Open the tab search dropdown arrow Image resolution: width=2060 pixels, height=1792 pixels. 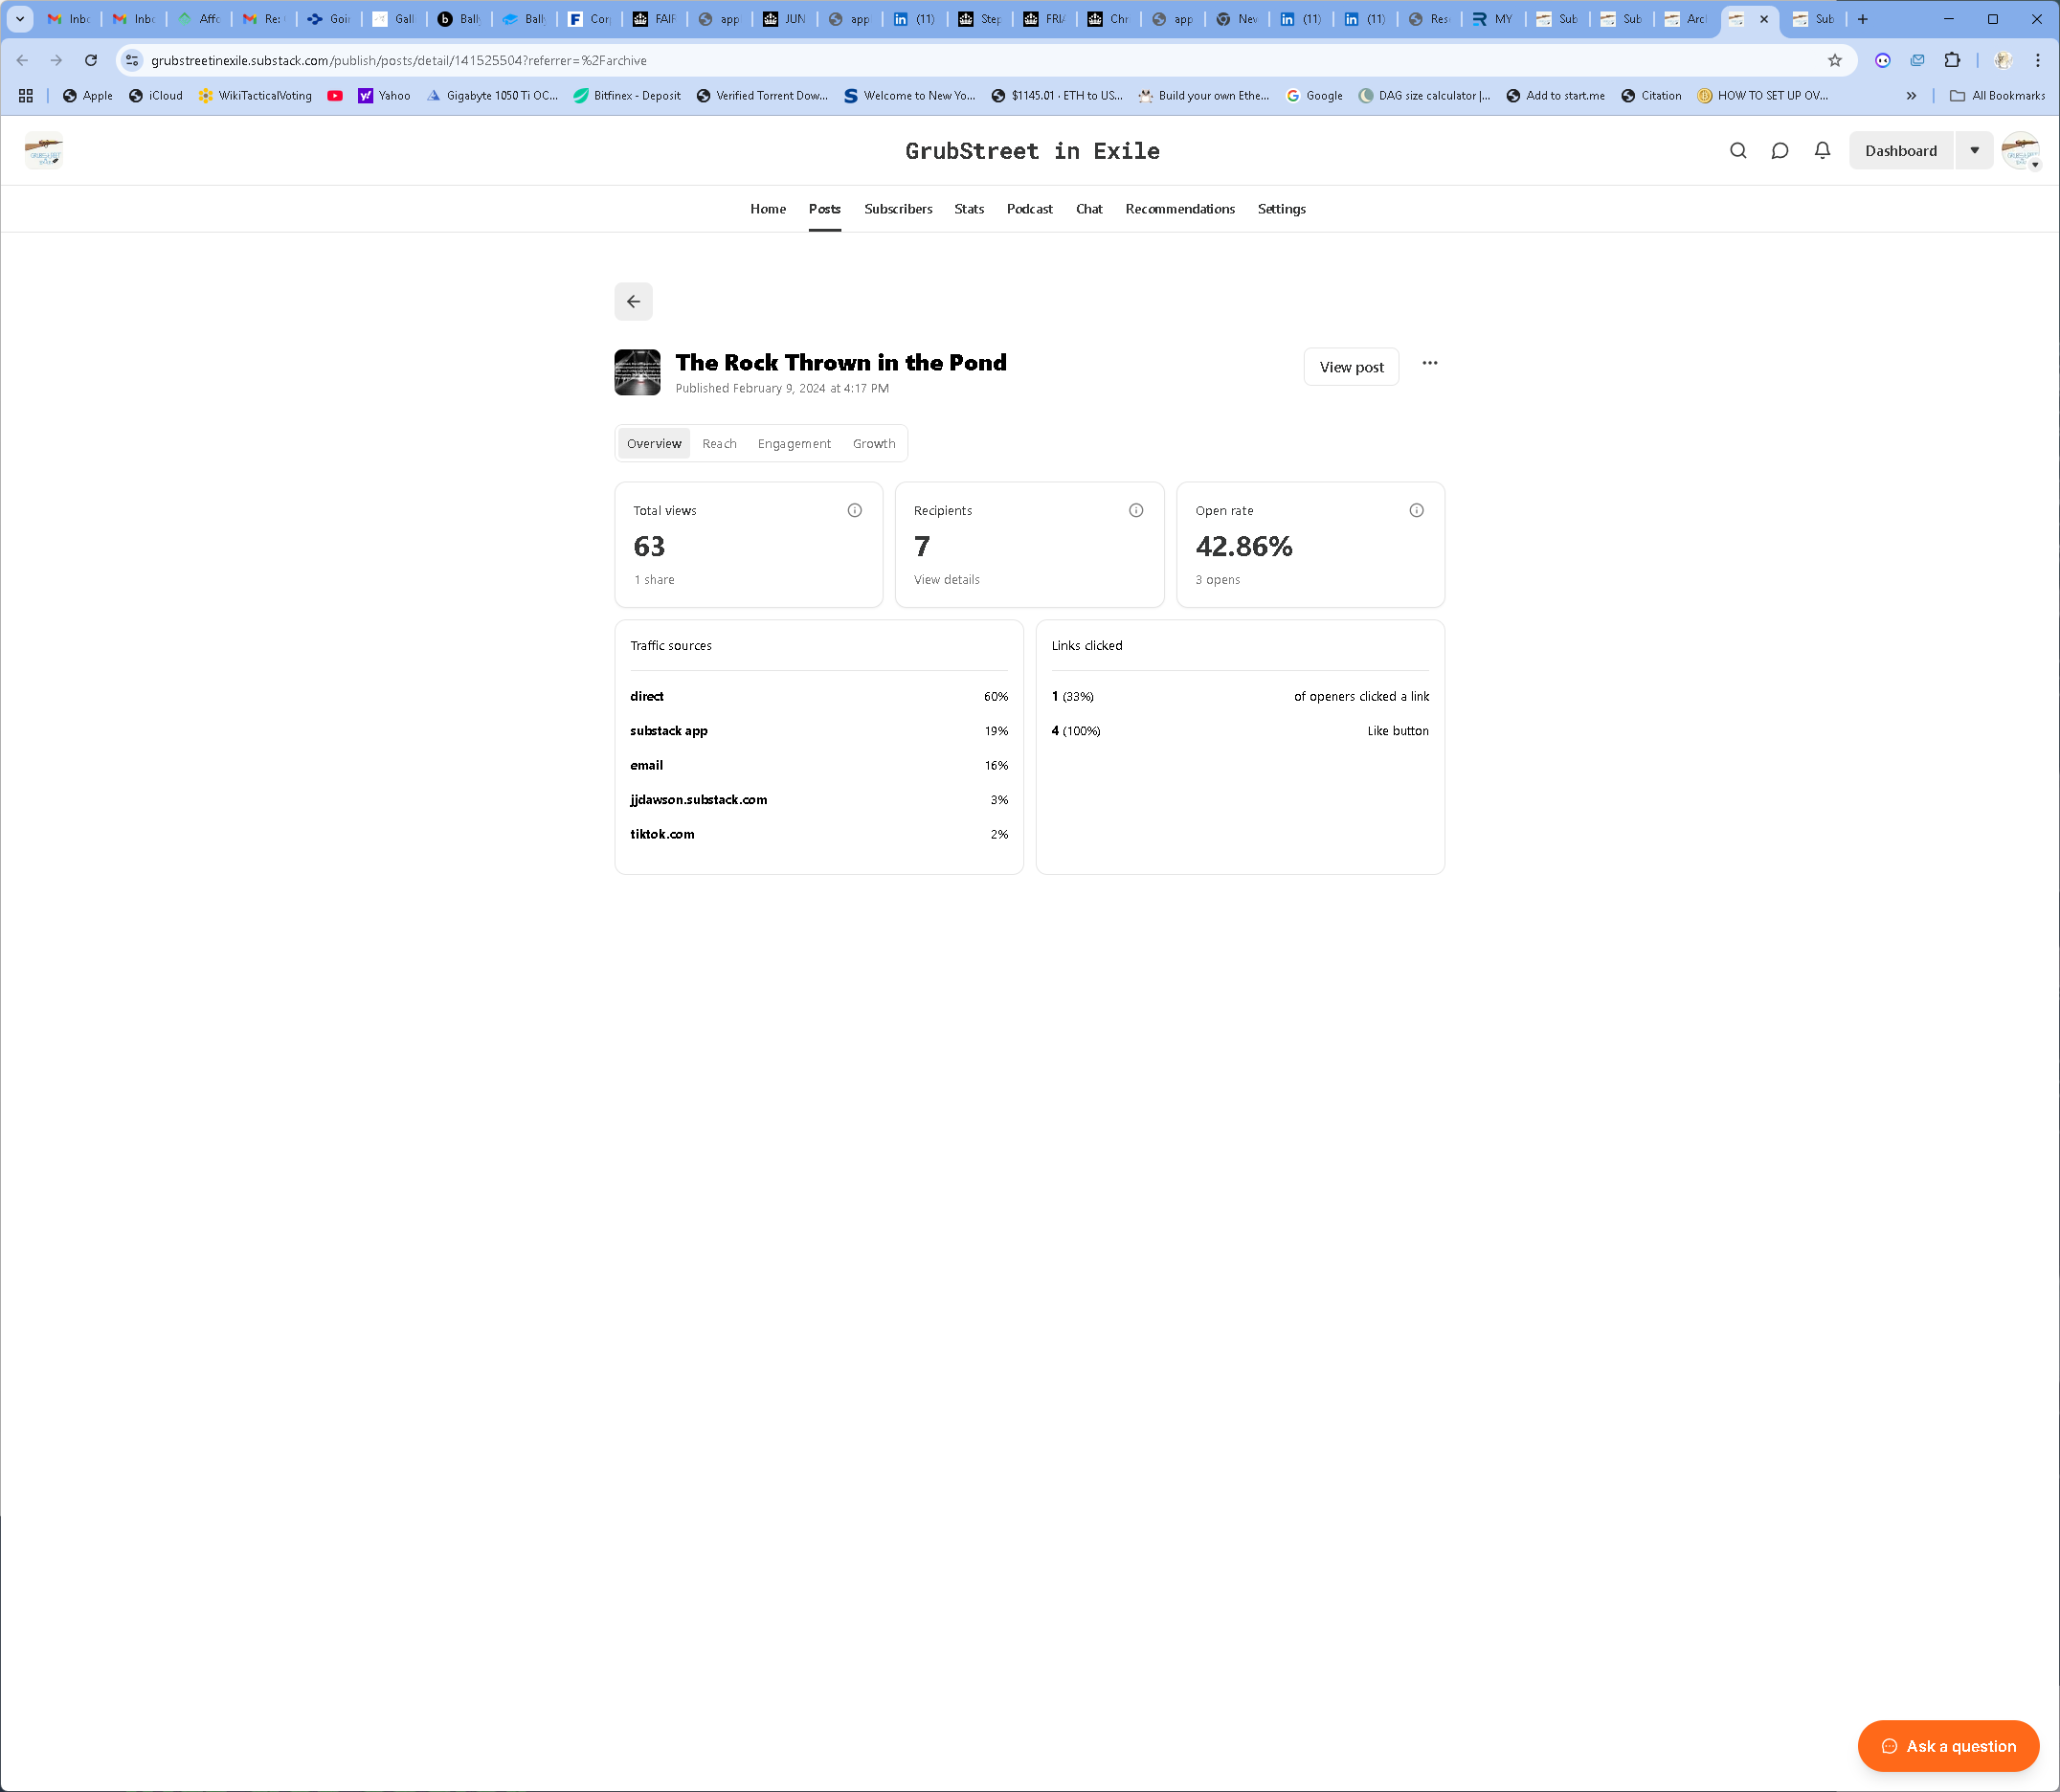pos(19,19)
